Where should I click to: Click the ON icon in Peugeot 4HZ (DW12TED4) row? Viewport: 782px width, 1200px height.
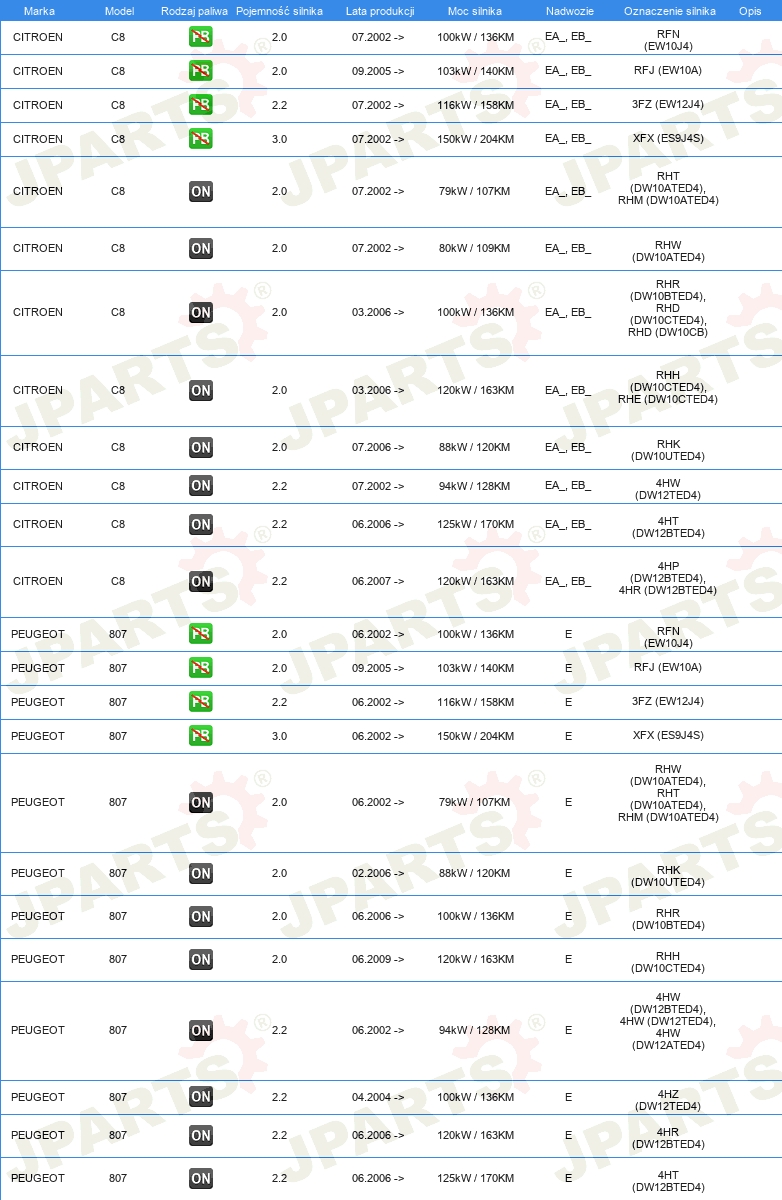pos(201,1097)
